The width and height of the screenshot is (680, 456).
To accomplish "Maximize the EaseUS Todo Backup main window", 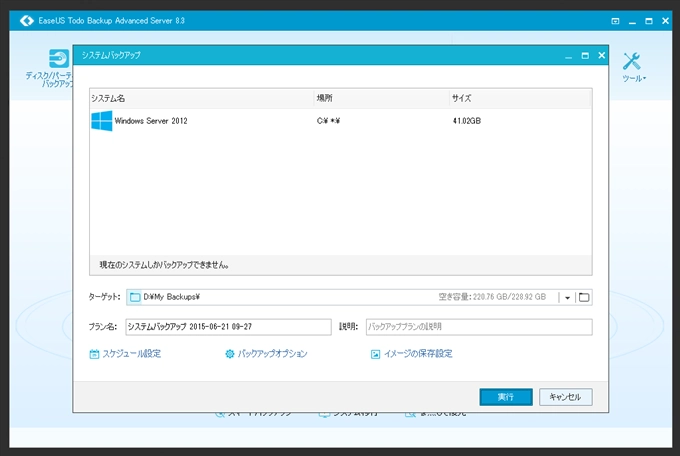I will (649, 21).
